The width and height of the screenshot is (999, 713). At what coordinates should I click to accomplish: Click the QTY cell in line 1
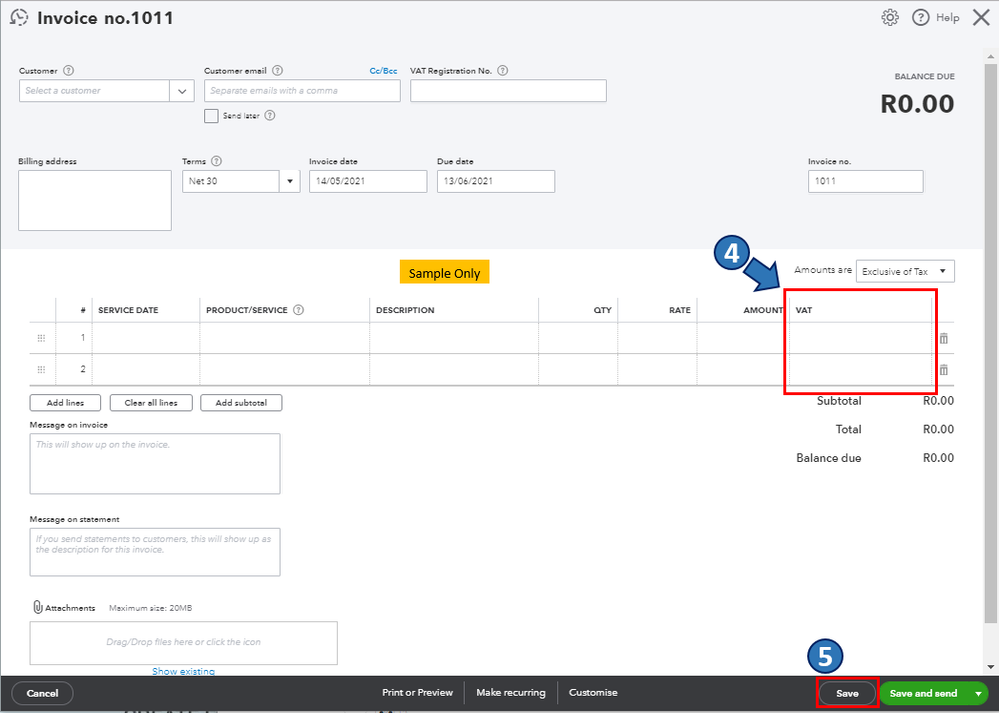pyautogui.click(x=578, y=338)
